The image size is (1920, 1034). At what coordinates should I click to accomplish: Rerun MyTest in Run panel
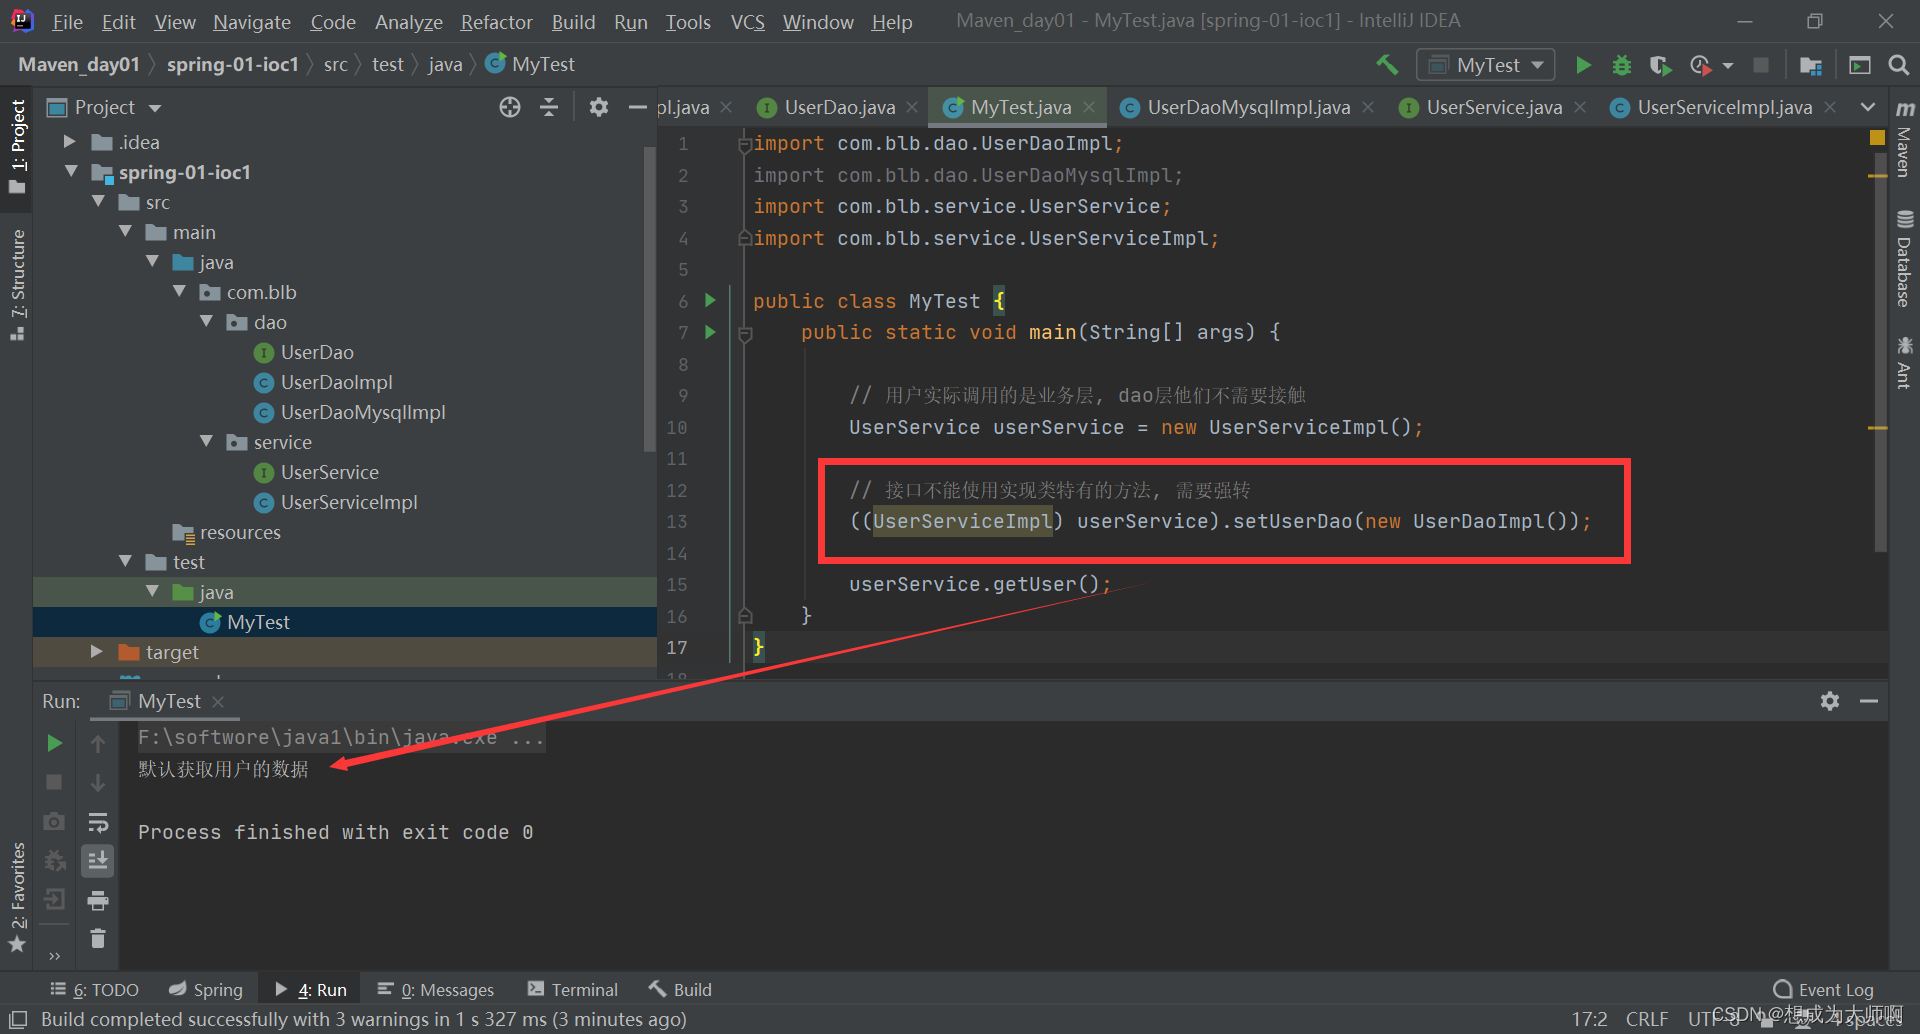(x=55, y=743)
